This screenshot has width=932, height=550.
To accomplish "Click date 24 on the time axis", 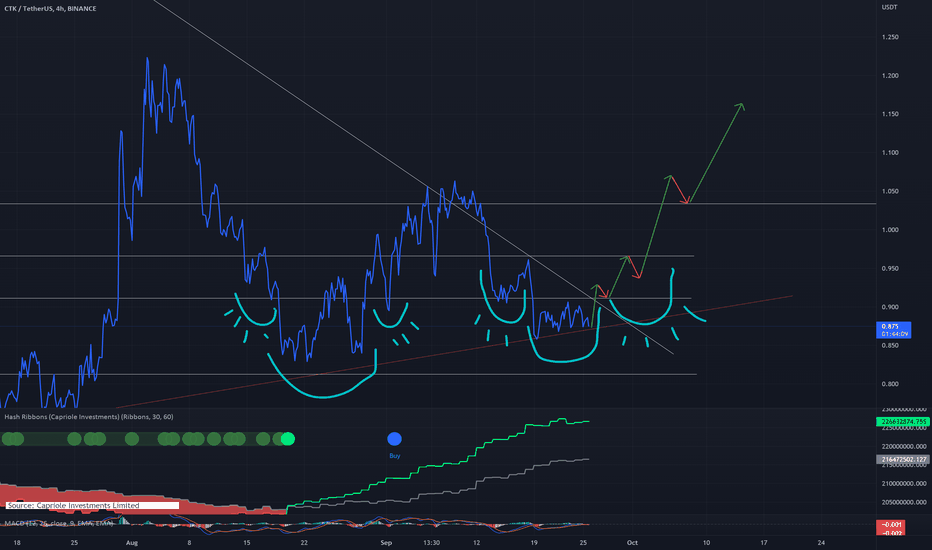I will click(x=821, y=542).
